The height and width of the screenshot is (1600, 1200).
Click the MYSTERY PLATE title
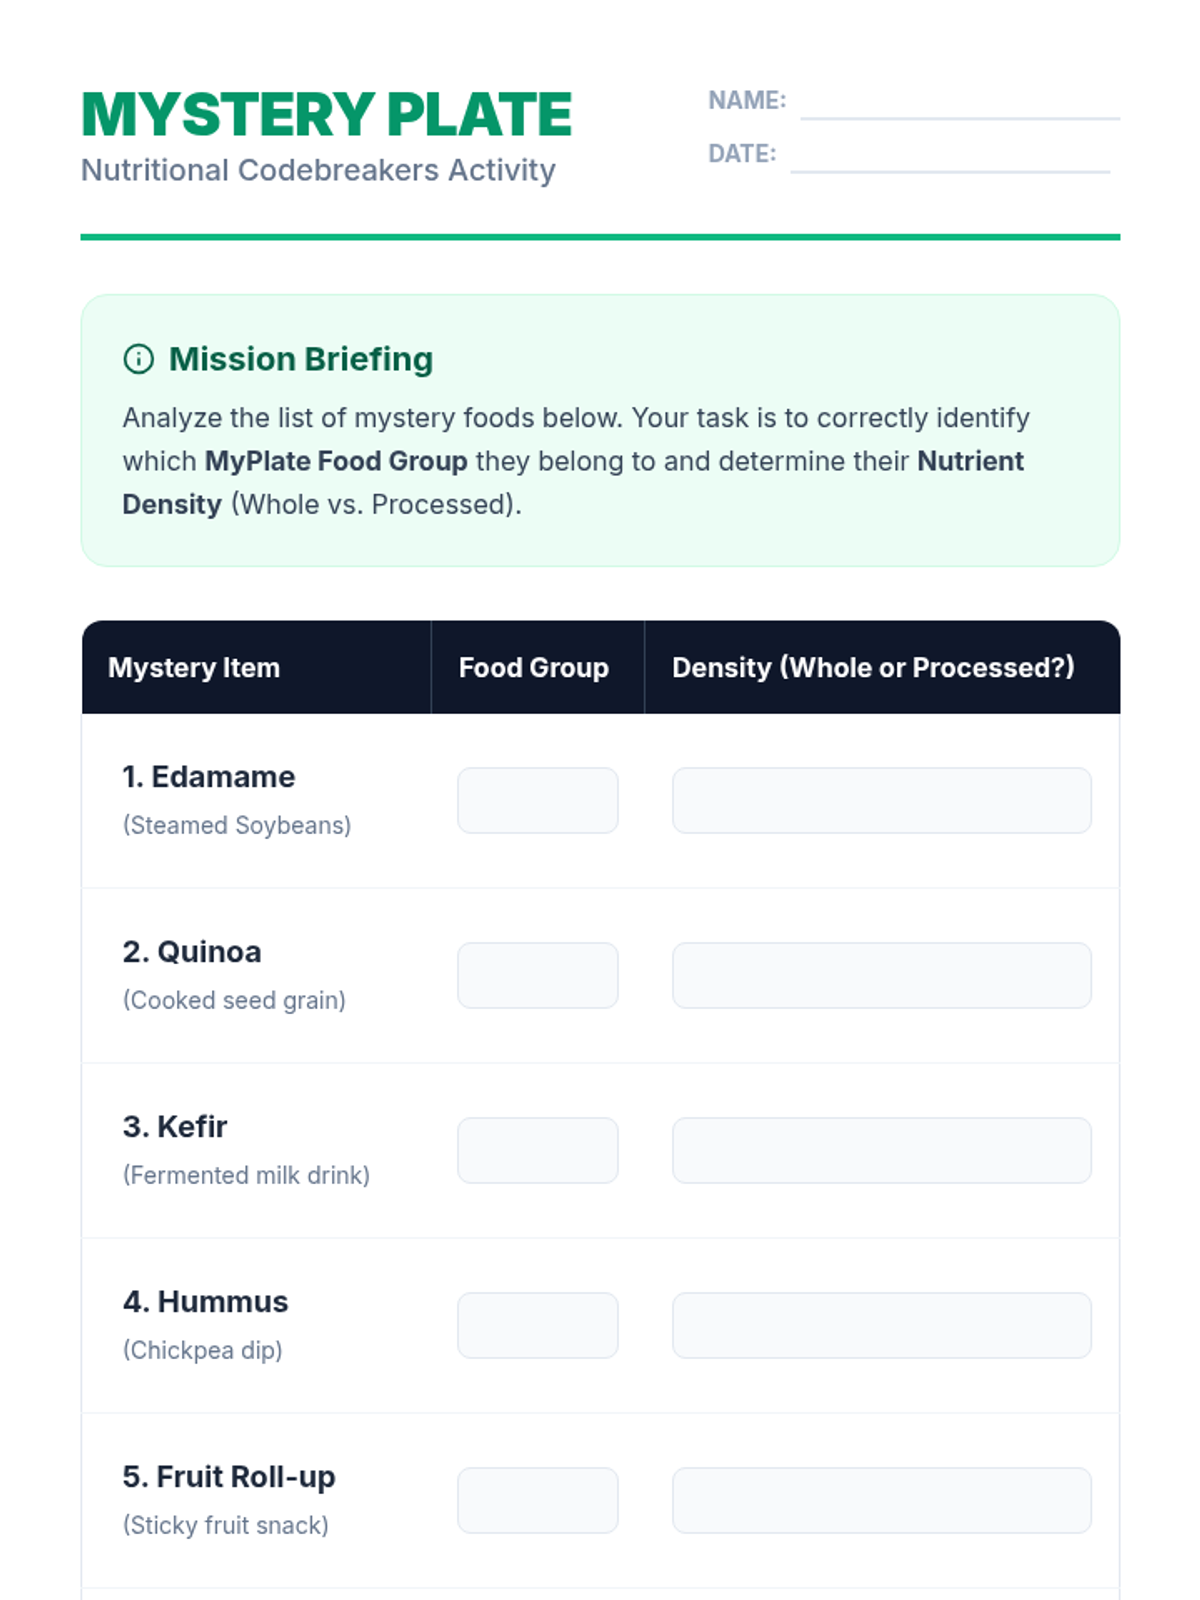326,114
